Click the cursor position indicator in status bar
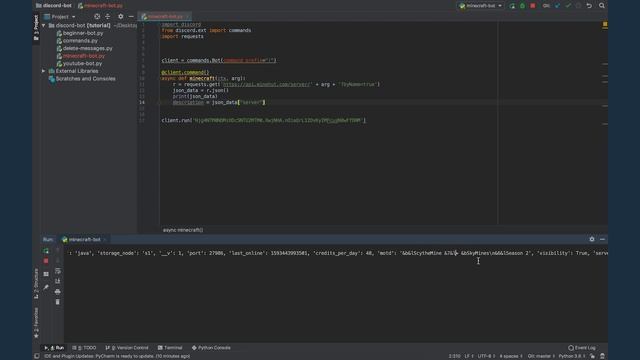This screenshot has width=640, height=360. [x=454, y=356]
